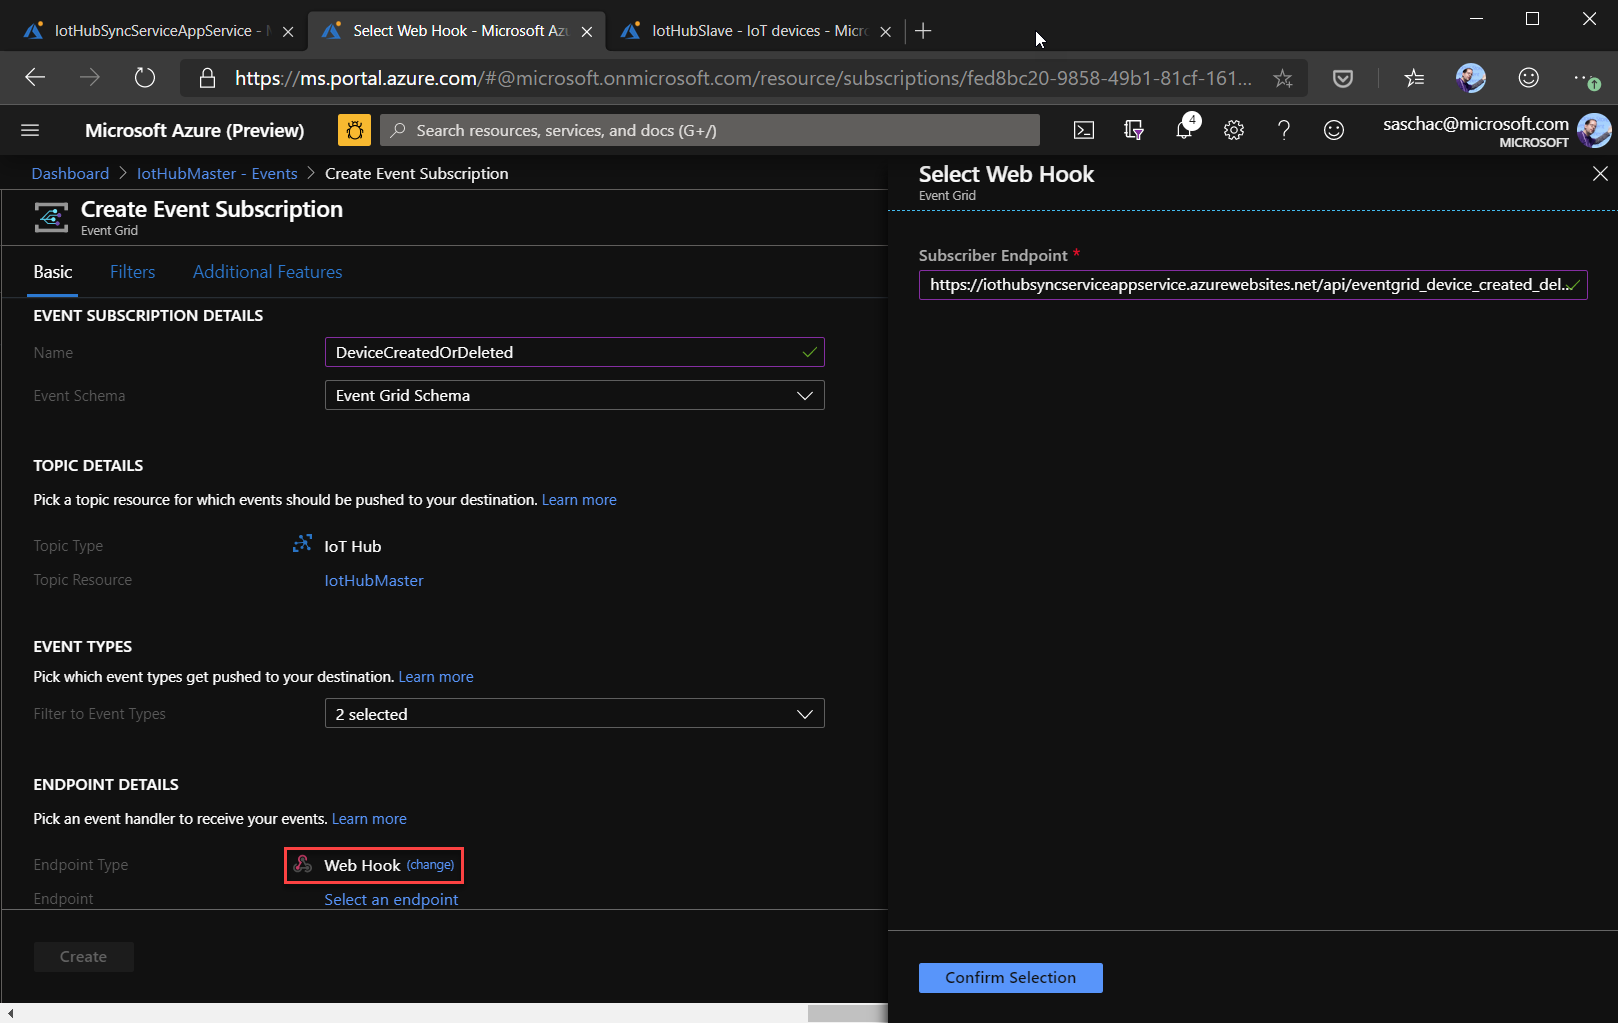Image resolution: width=1618 pixels, height=1023 pixels.
Task: Open Azure feedback smiley icon
Action: point(1334,130)
